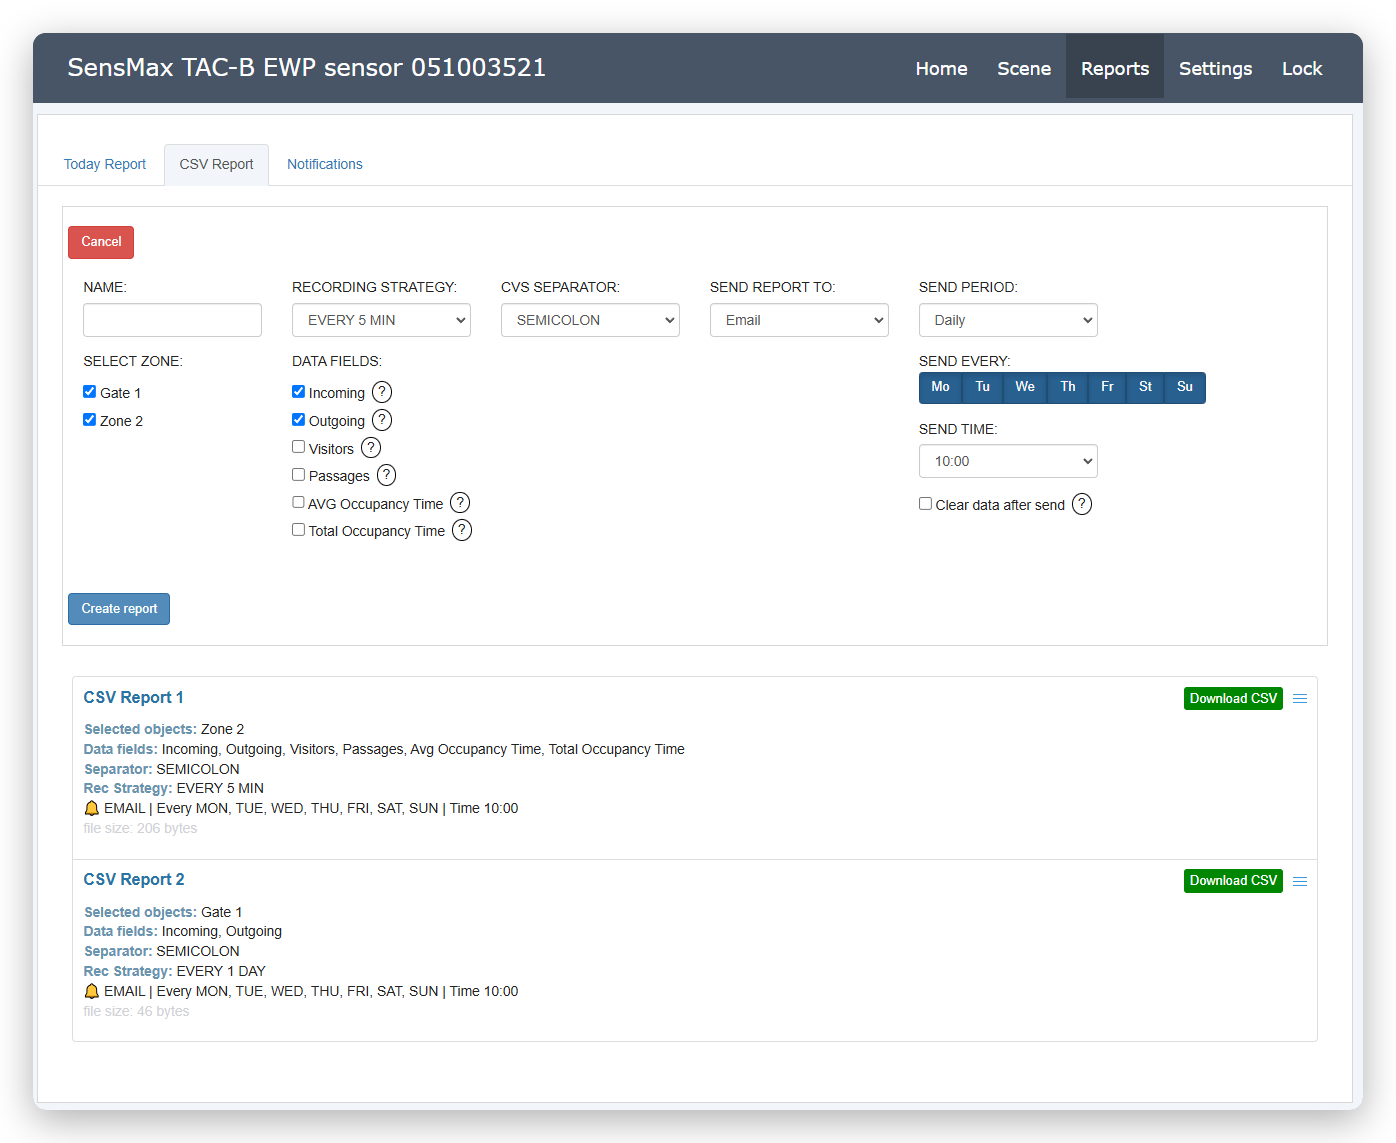Select the CSV Report tab
This screenshot has height=1143, width=1396.
point(216,164)
